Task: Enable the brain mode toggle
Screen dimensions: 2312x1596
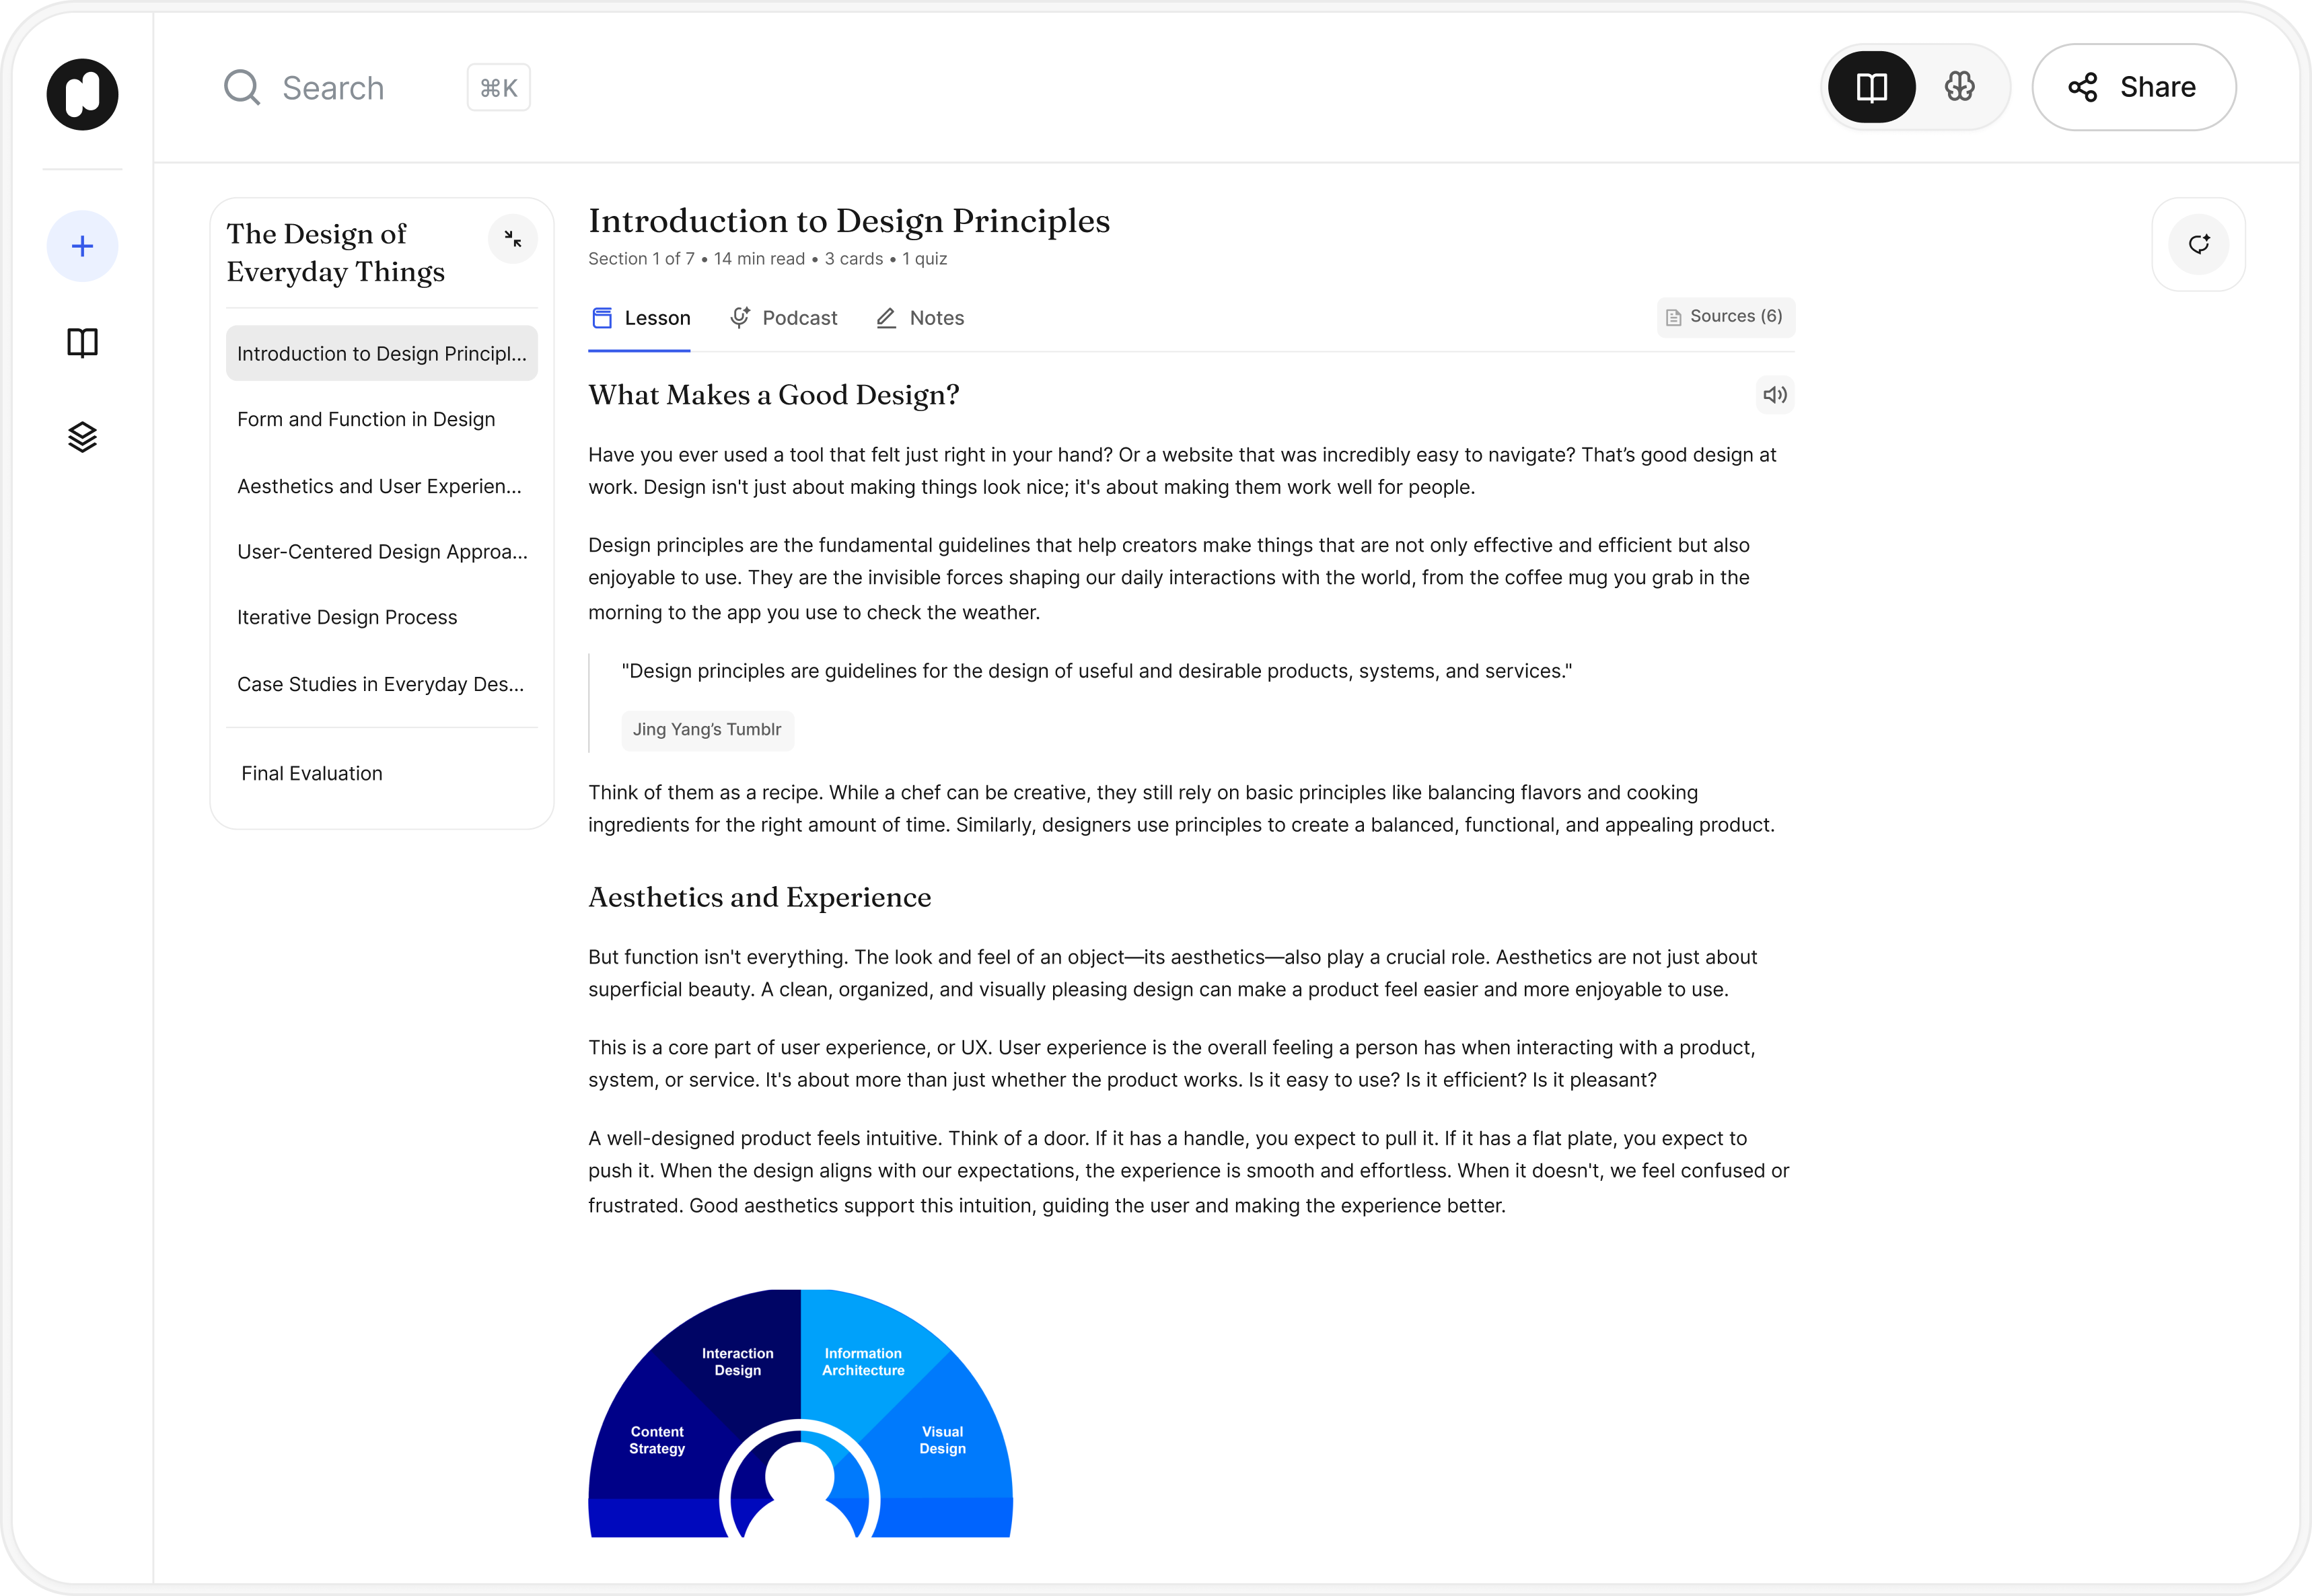Action: pyautogui.click(x=1959, y=87)
